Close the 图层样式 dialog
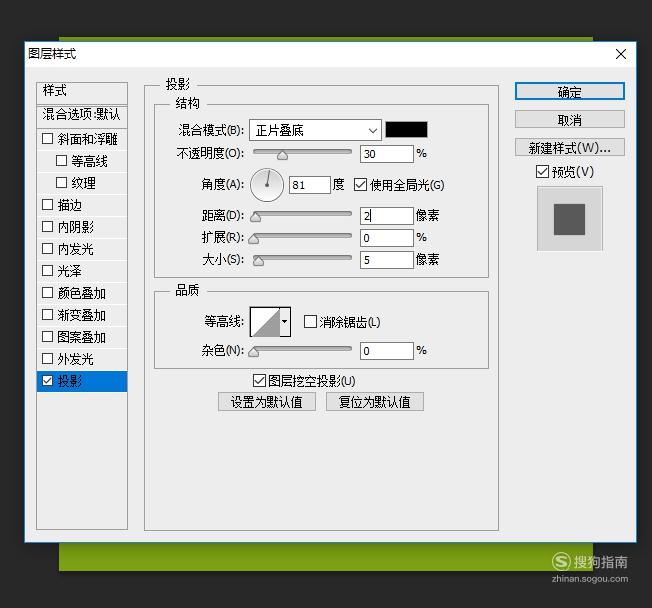 (x=621, y=54)
